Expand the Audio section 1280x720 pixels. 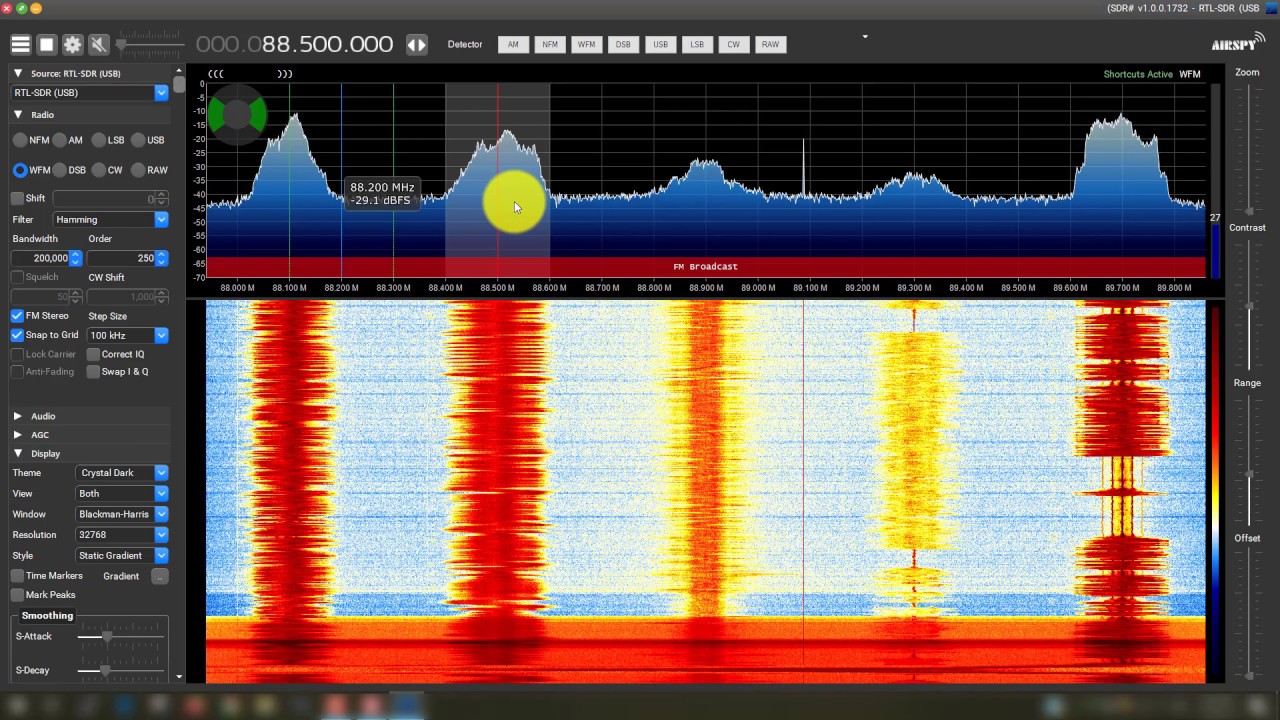point(18,416)
